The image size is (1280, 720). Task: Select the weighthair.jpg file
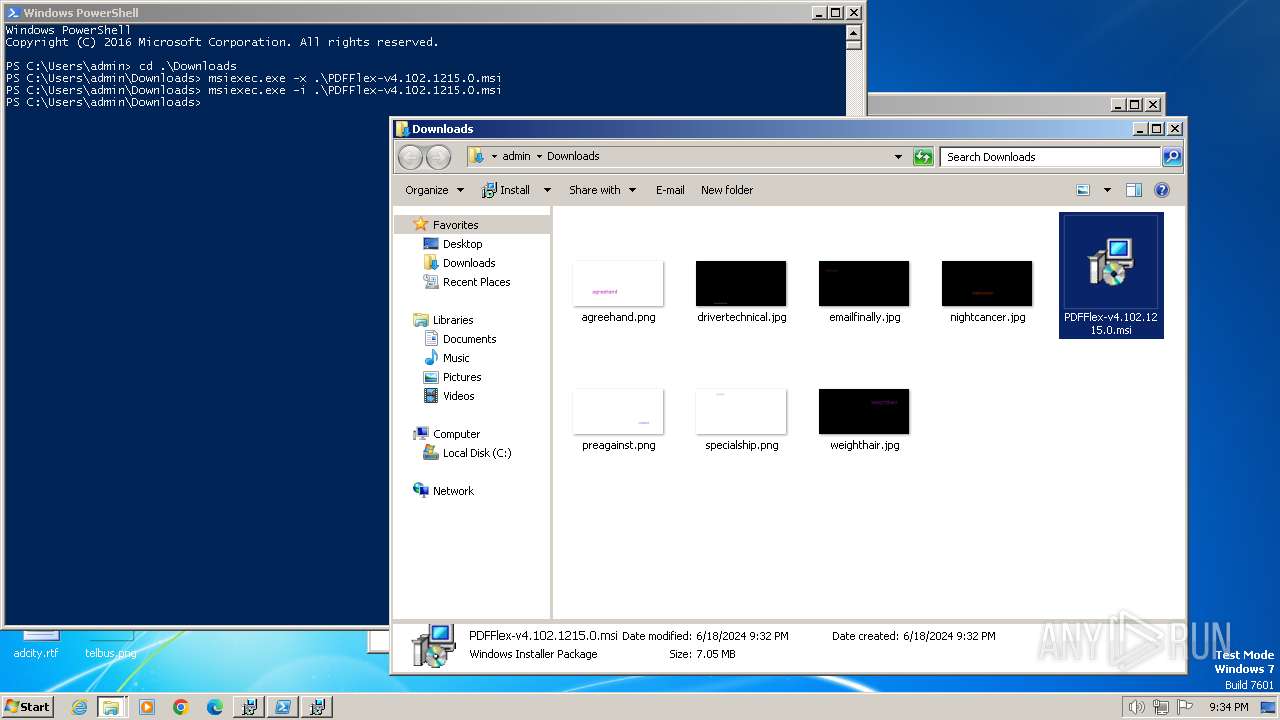click(x=864, y=420)
